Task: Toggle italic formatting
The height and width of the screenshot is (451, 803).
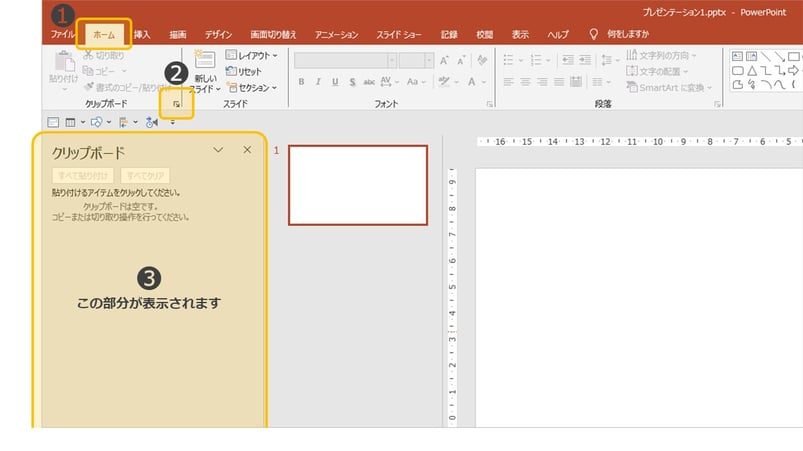Action: [318, 81]
